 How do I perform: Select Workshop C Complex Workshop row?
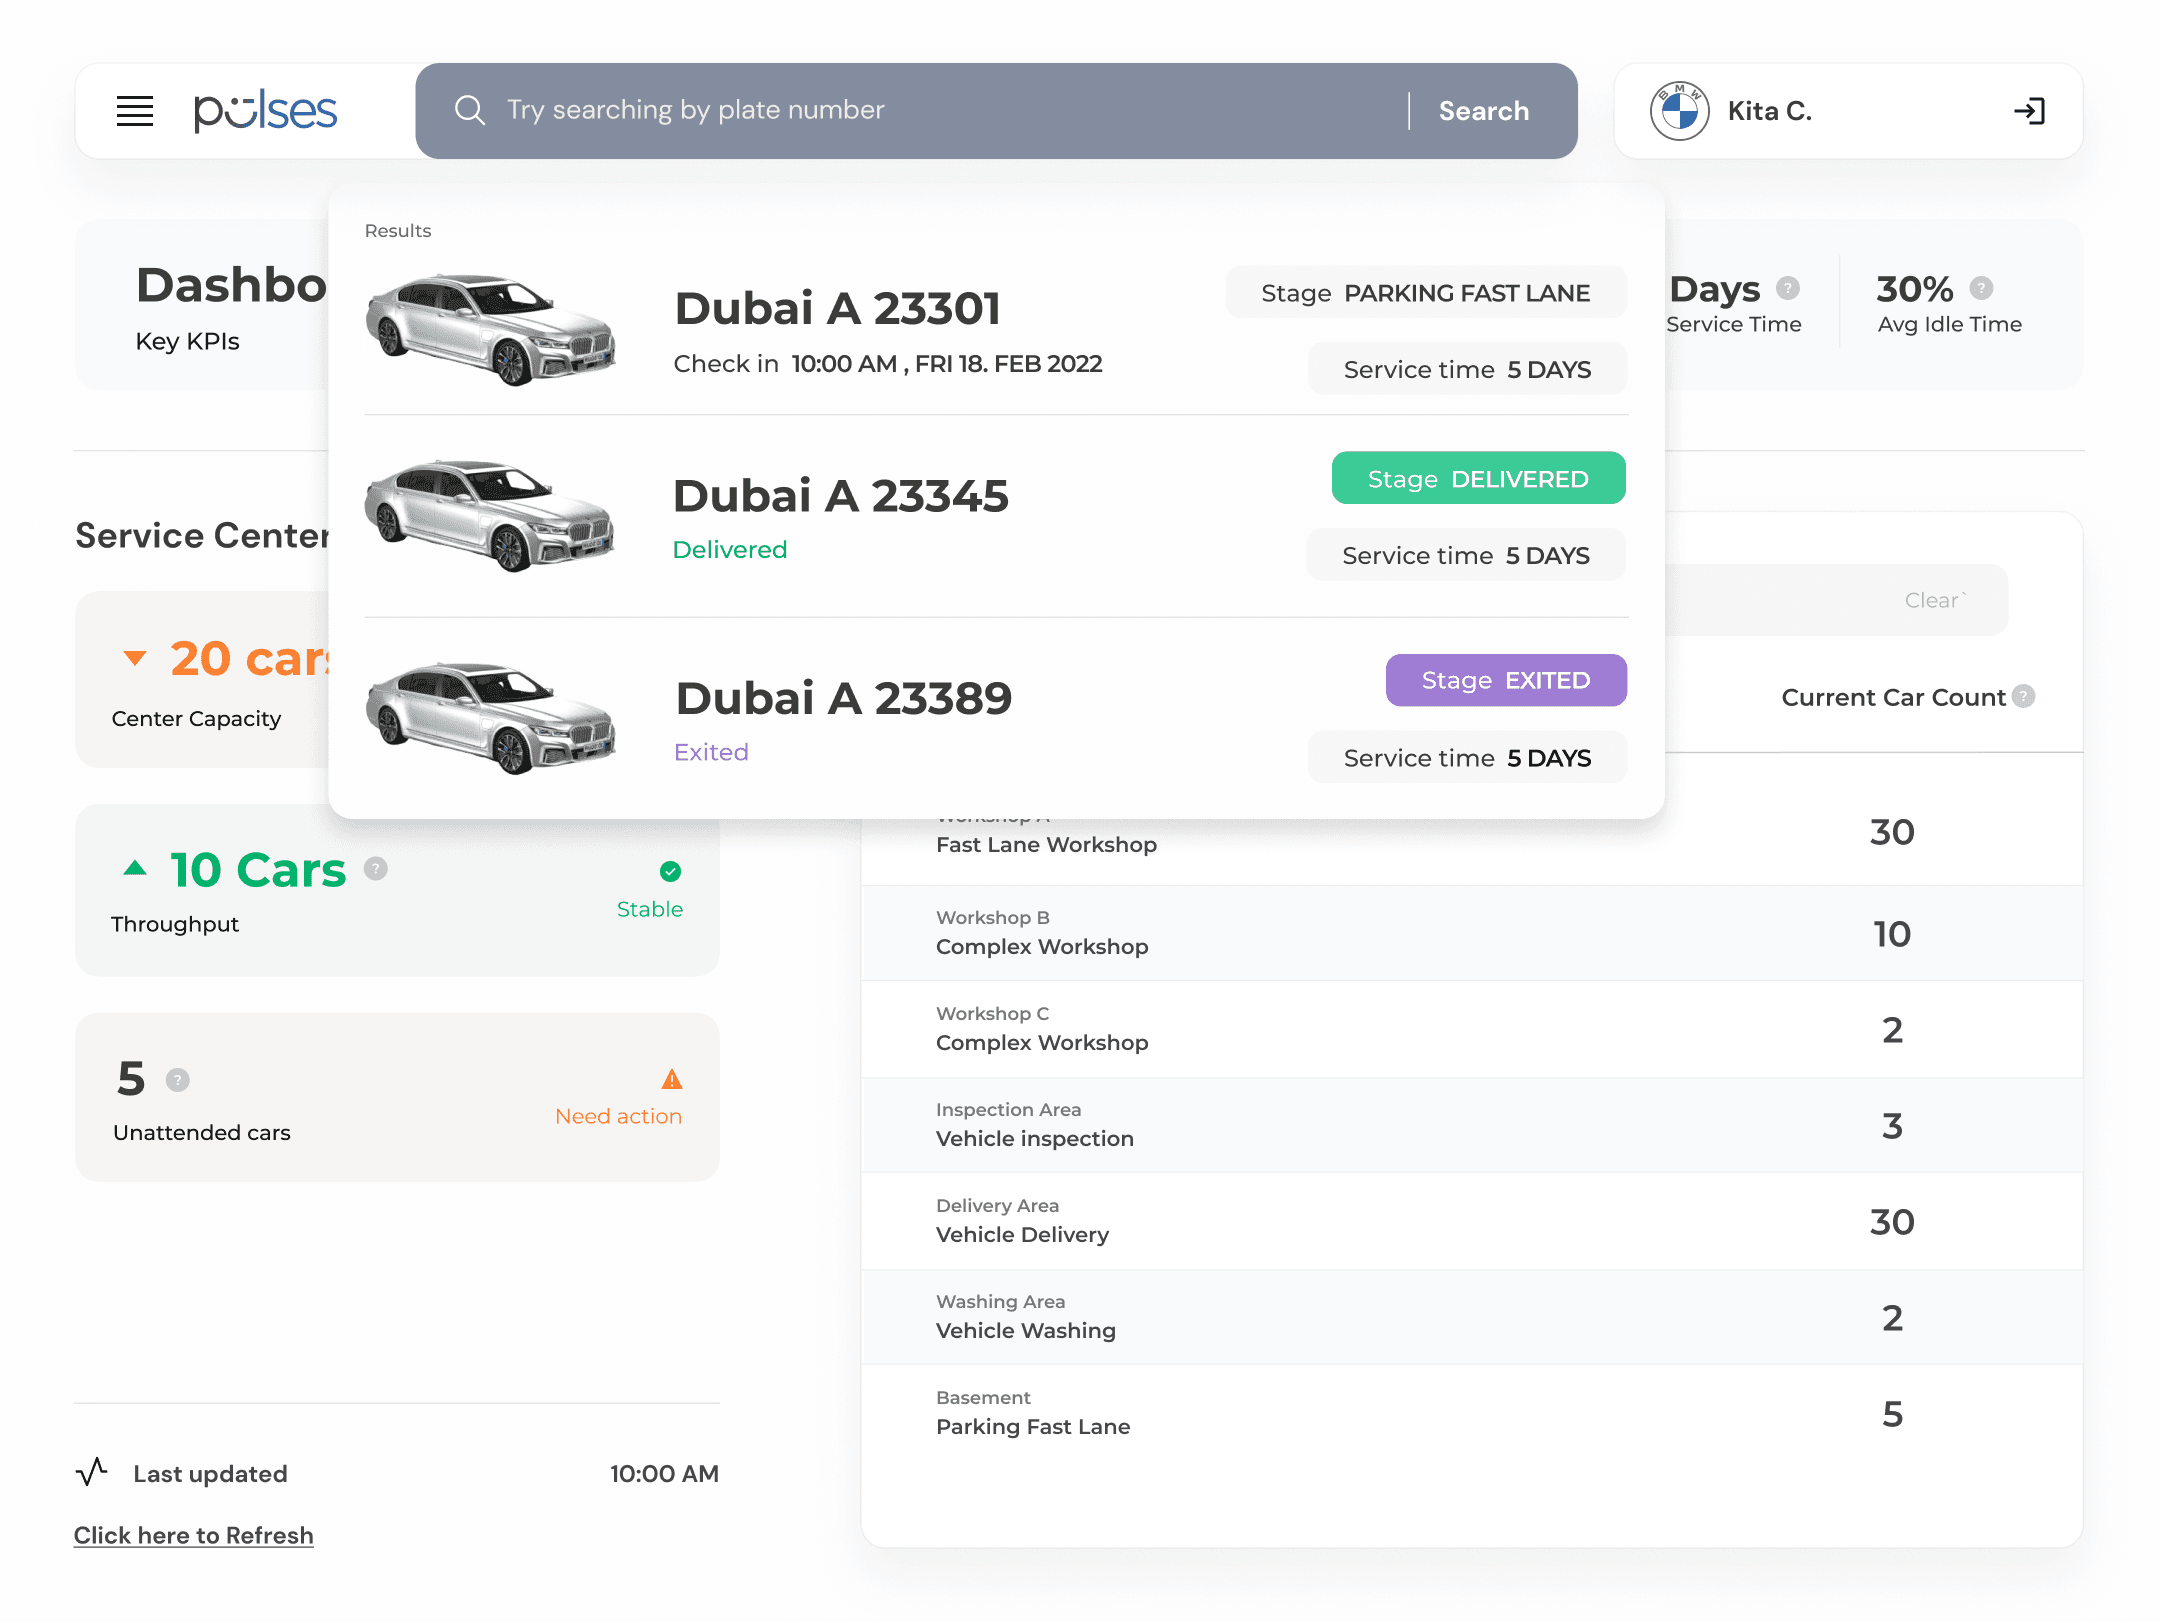[x=1472, y=1029]
